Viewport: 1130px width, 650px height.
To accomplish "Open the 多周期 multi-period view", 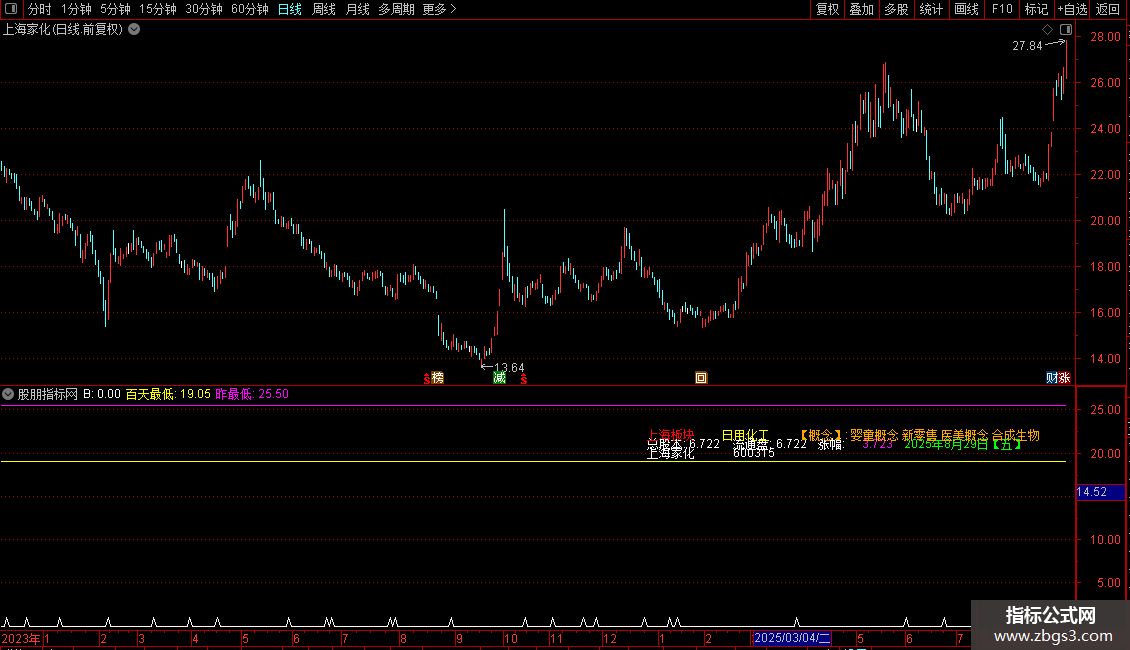I will [396, 9].
